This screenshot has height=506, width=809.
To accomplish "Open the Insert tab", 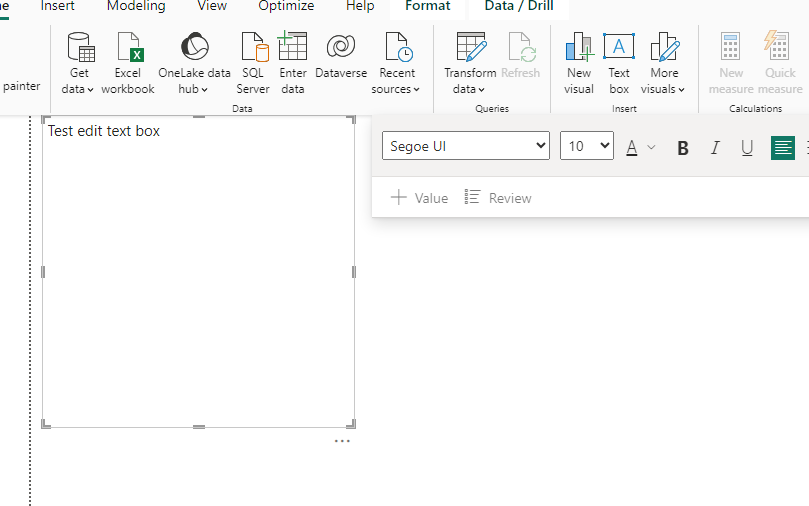I will (x=57, y=6).
